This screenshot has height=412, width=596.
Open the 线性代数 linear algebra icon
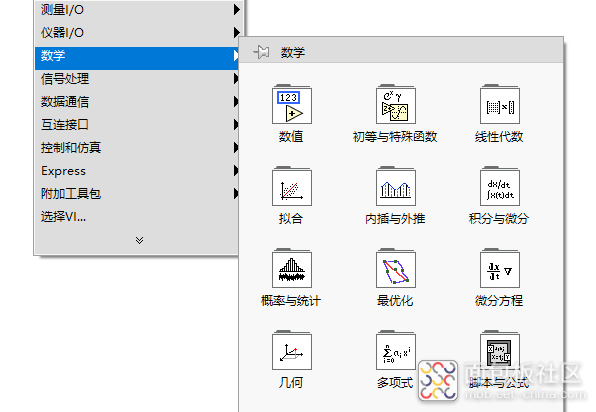[x=500, y=104]
